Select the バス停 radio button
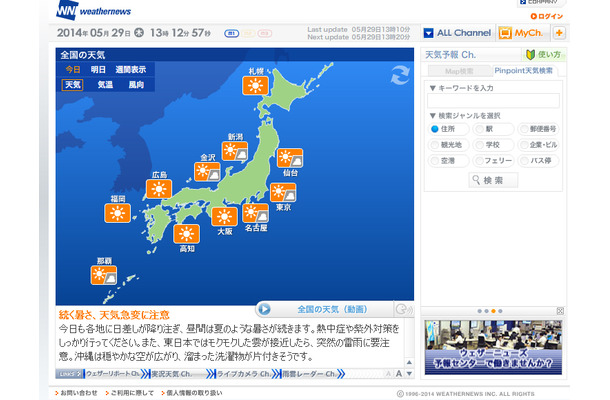Screen dimensions: 610x400 [x=524, y=161]
